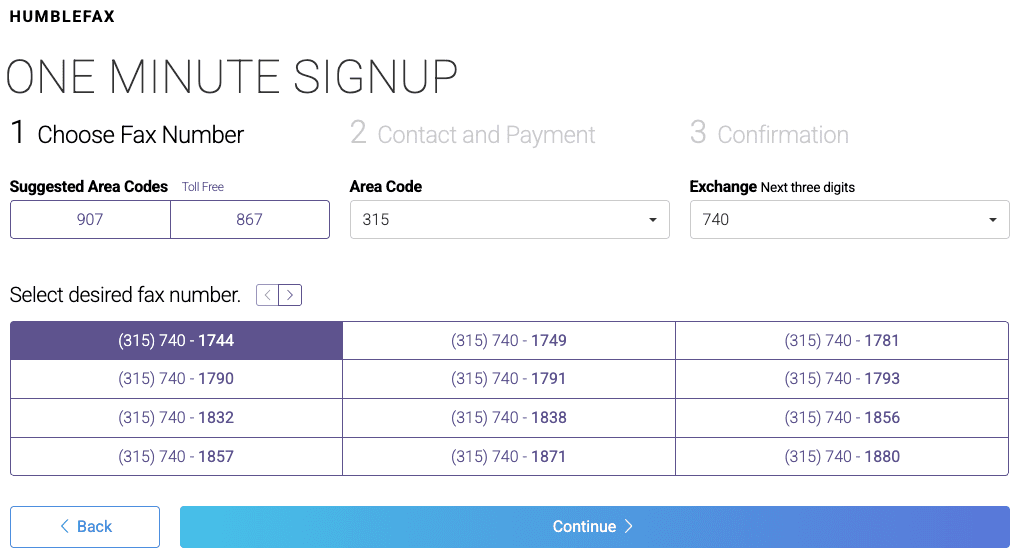
Task: Jump to the Confirmation step
Action: pos(769,134)
